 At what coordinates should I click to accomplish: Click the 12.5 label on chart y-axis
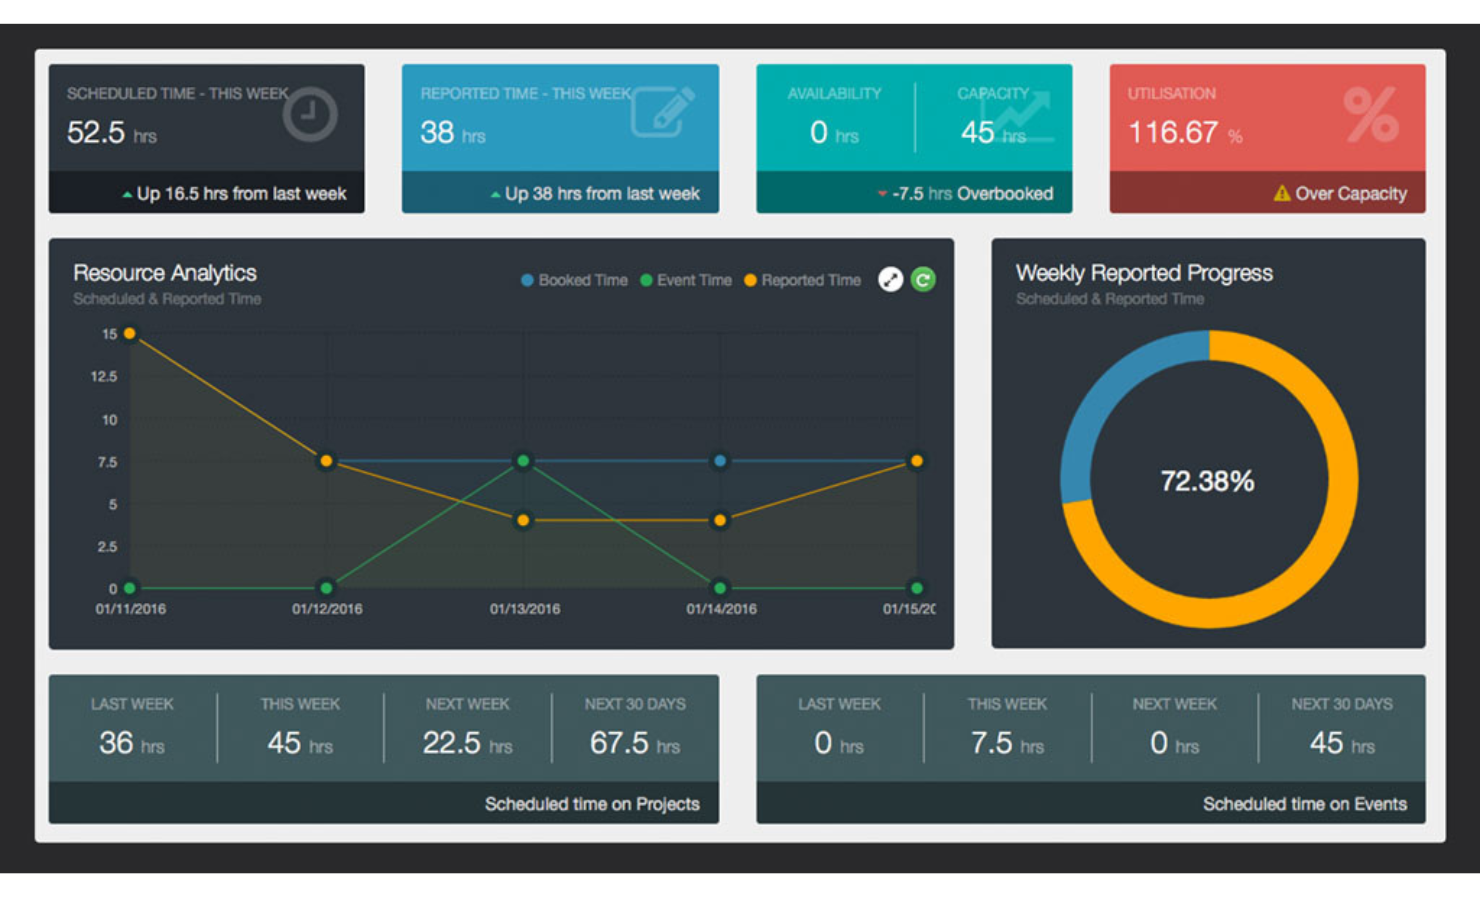(104, 376)
